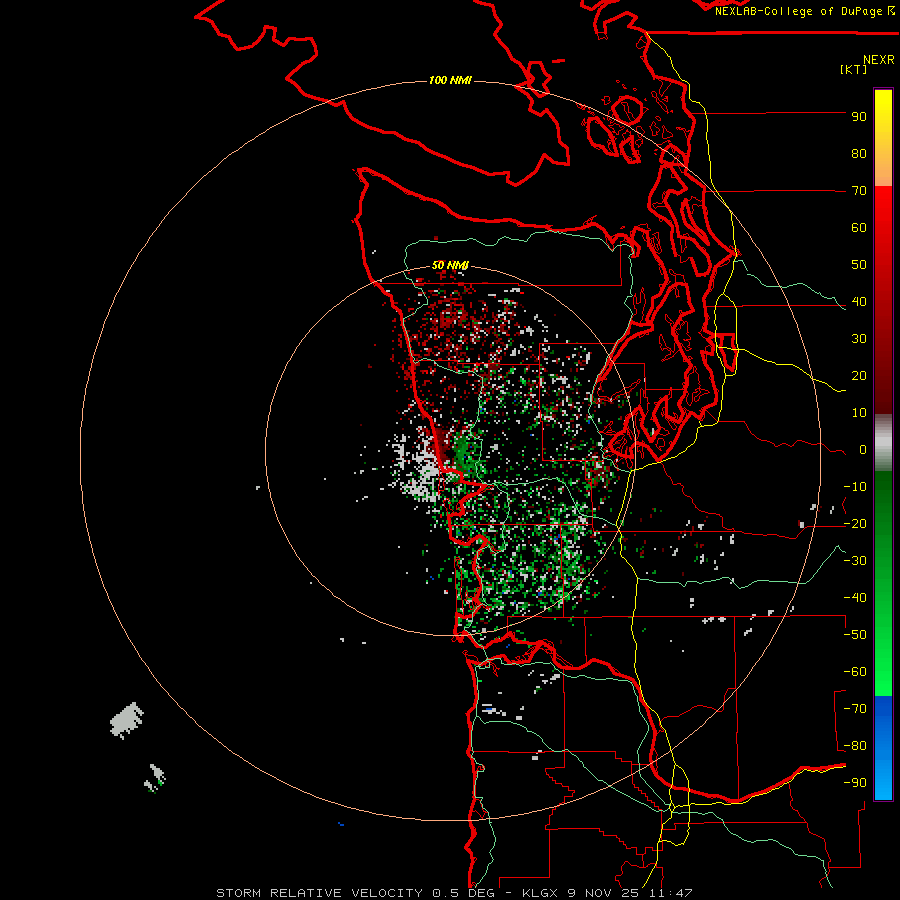Pick the orange segment of color bar
Screen dimensions: 900x900
click(883, 170)
